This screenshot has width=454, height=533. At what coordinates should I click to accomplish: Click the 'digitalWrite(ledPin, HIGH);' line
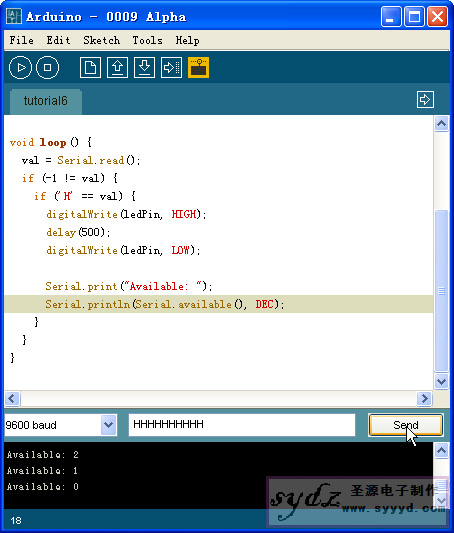(126, 214)
